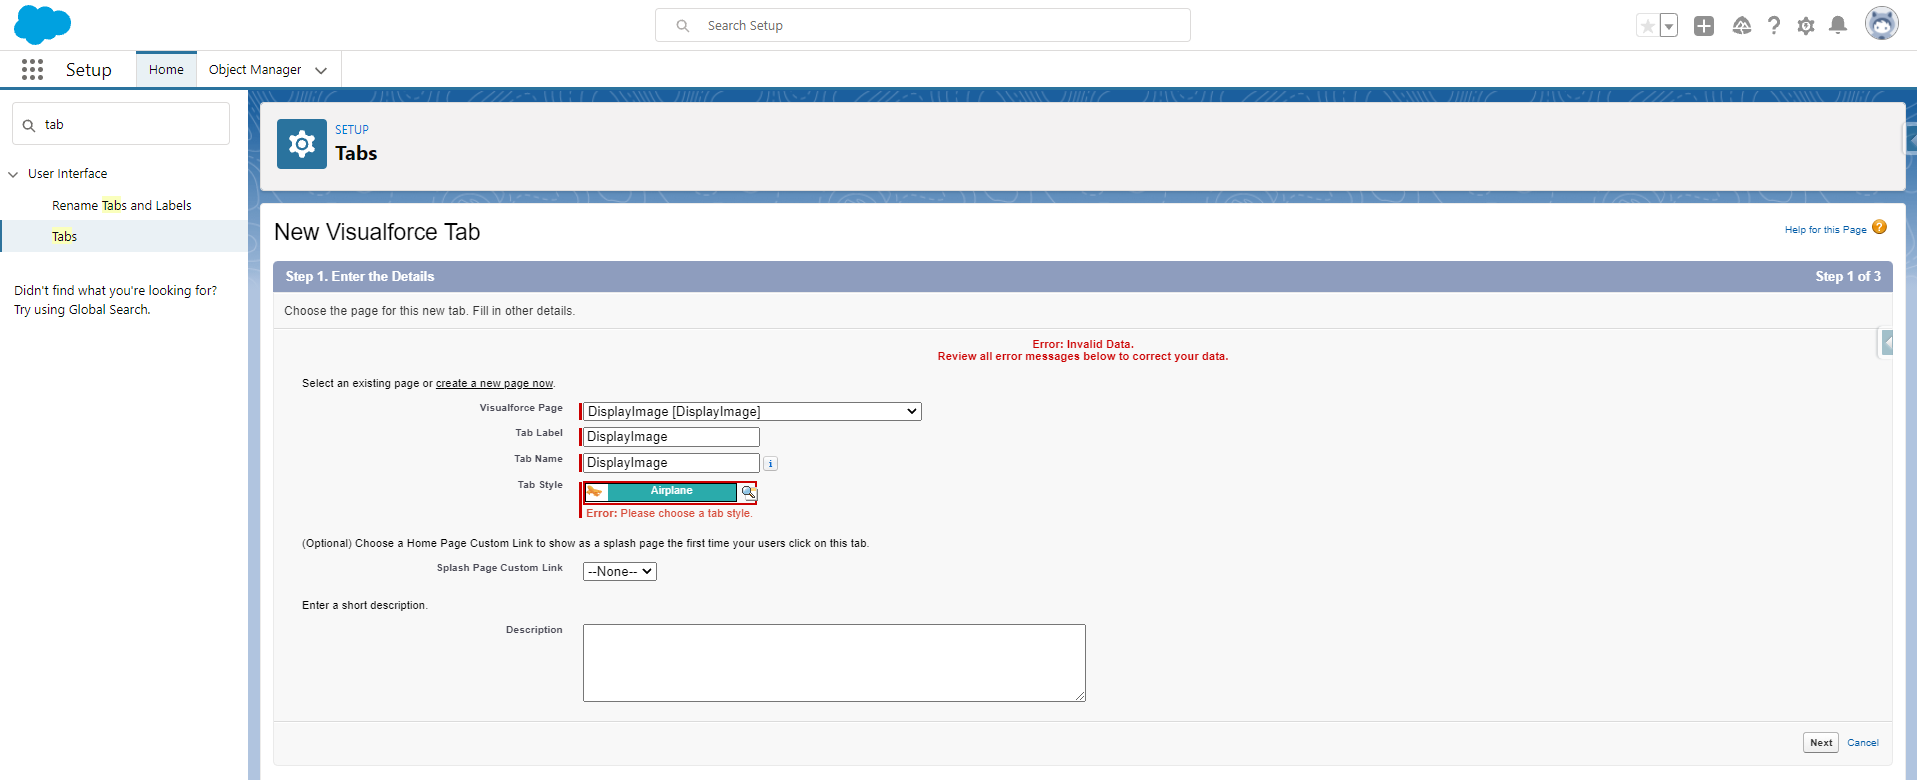
Task: Open the user profile avatar
Action: pos(1882,24)
